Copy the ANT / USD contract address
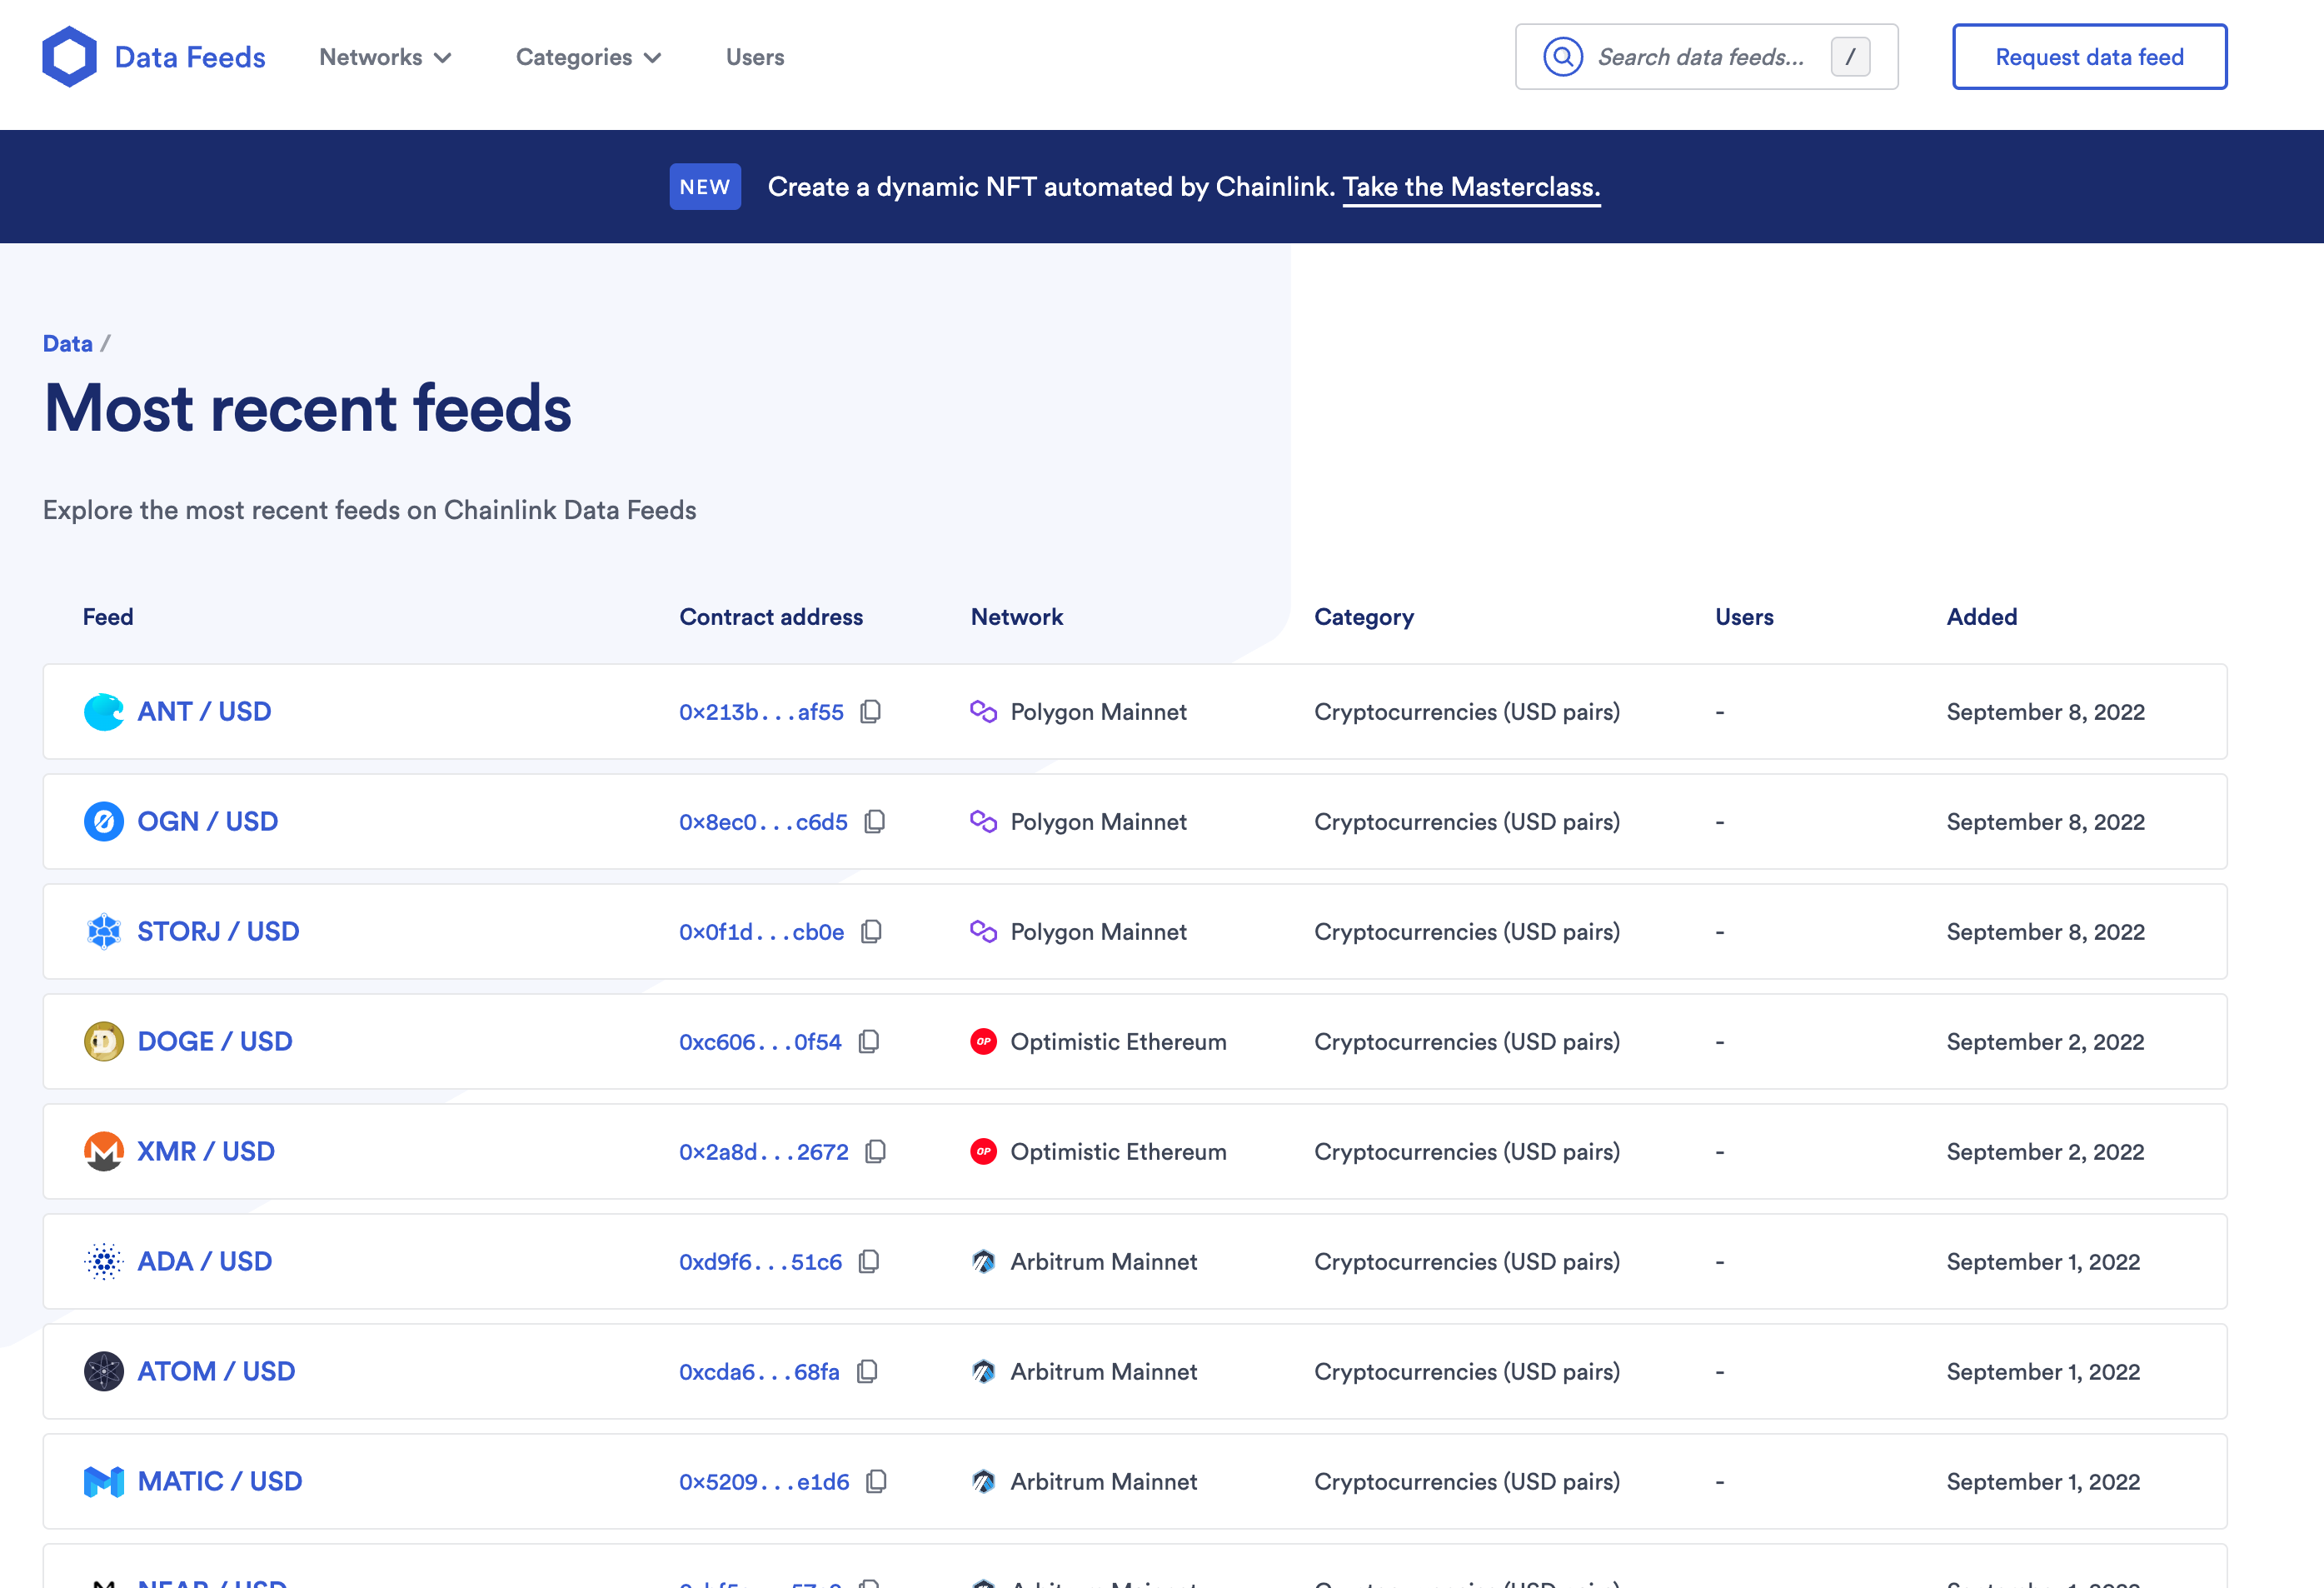Viewport: 2324px width, 1588px height. [x=871, y=712]
